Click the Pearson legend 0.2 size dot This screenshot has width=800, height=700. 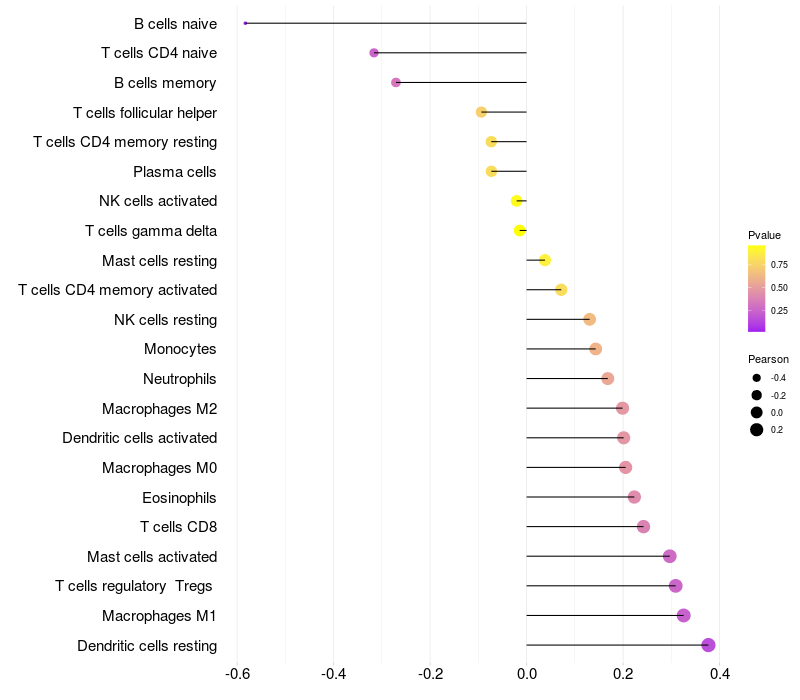(x=757, y=430)
